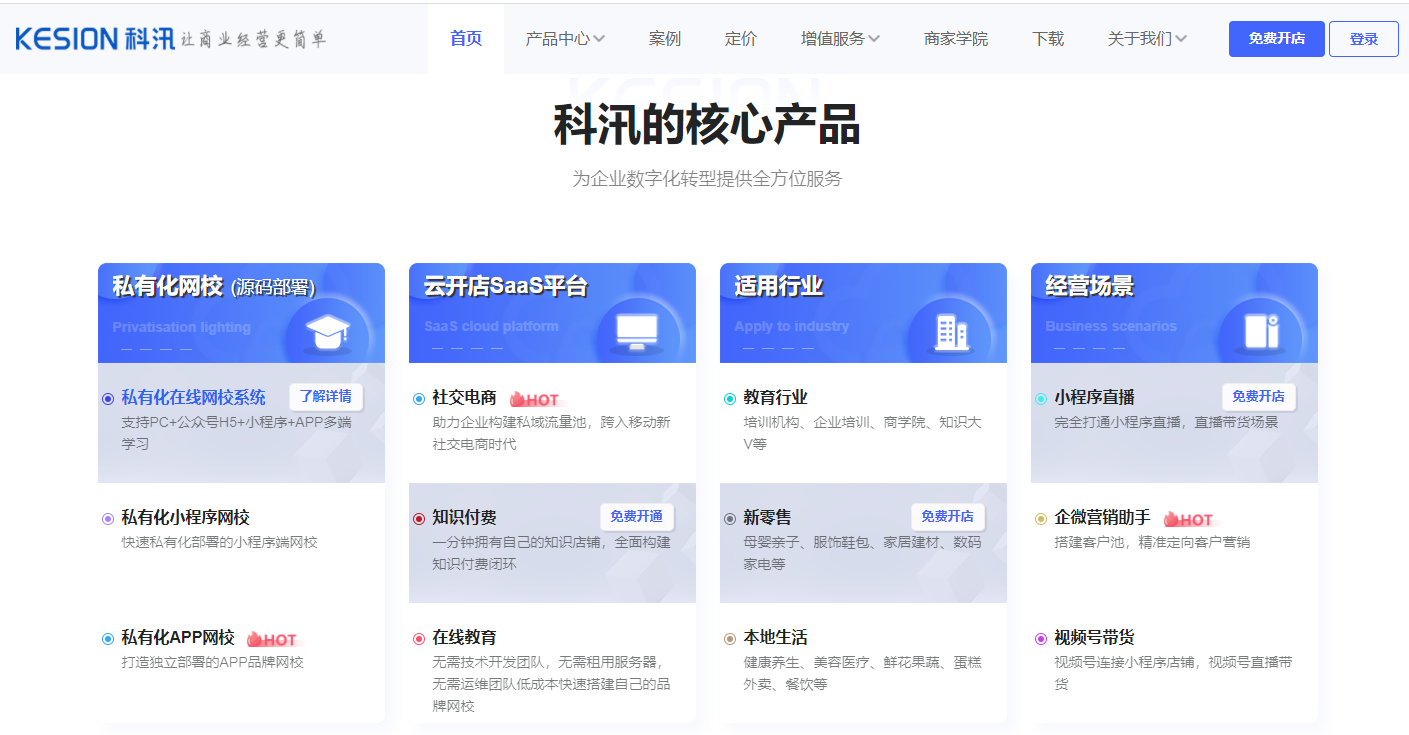Click the heading 科汛的核心产品
This screenshot has width=1409, height=735.
point(707,125)
